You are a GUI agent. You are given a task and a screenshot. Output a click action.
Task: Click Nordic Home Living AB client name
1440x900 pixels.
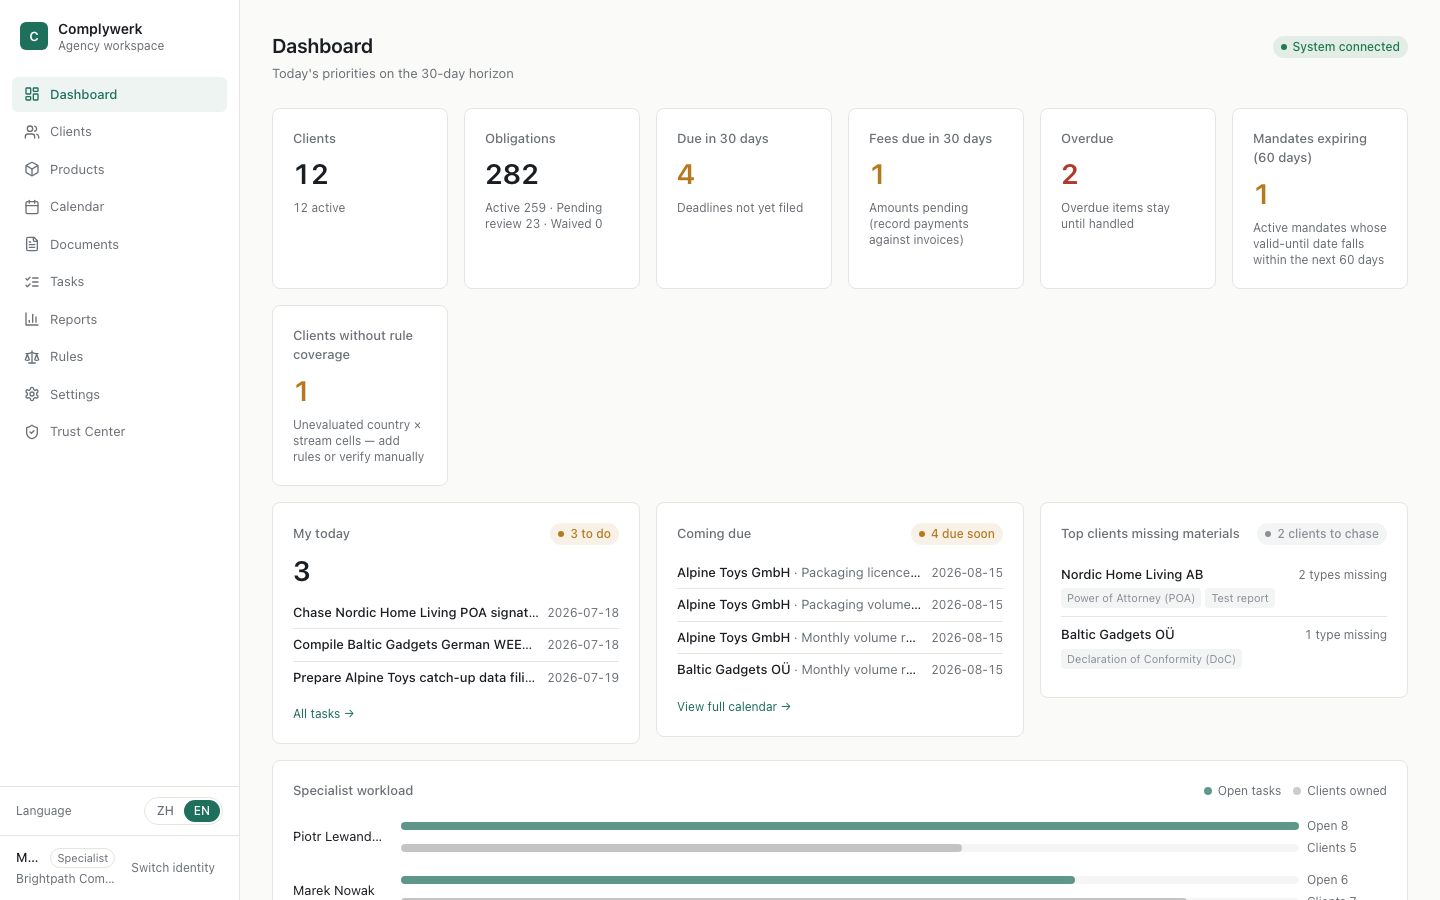[x=1132, y=575]
